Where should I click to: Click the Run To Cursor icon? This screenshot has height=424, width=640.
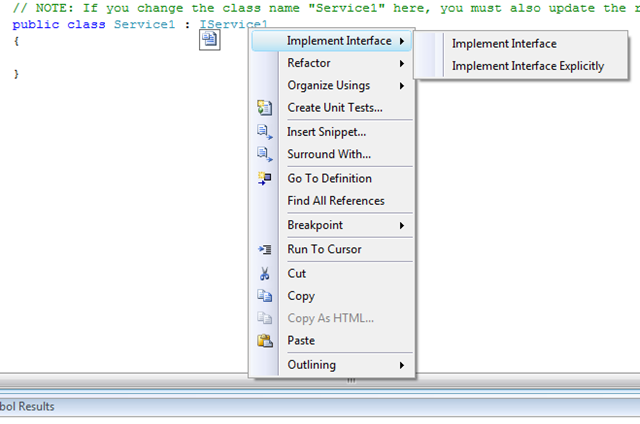[264, 249]
